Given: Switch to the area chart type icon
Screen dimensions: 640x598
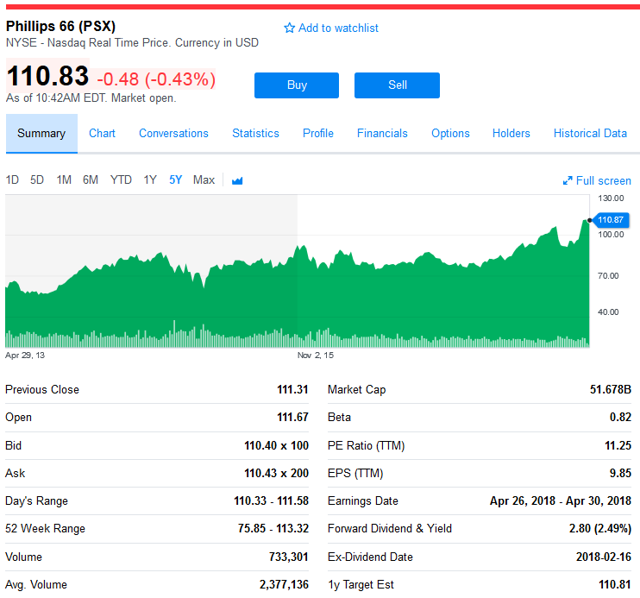Looking at the screenshot, I should (x=237, y=180).
